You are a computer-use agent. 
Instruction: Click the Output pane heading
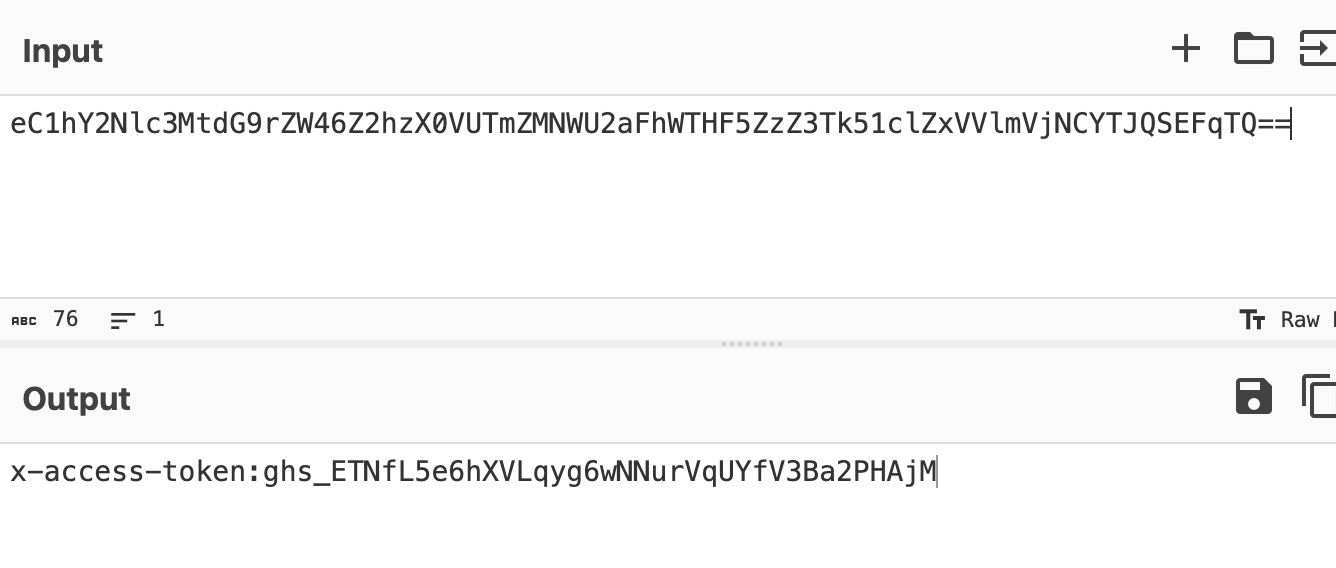point(76,398)
